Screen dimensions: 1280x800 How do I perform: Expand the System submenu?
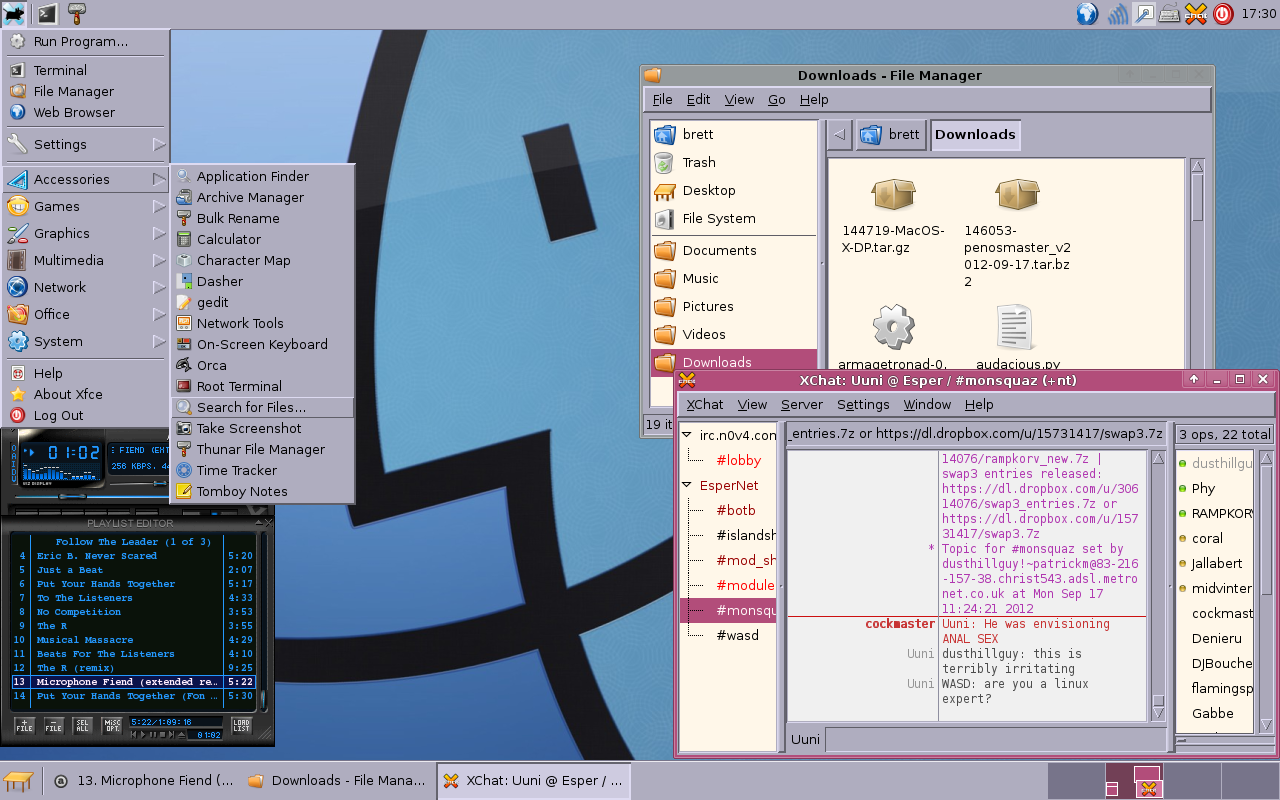click(x=86, y=341)
